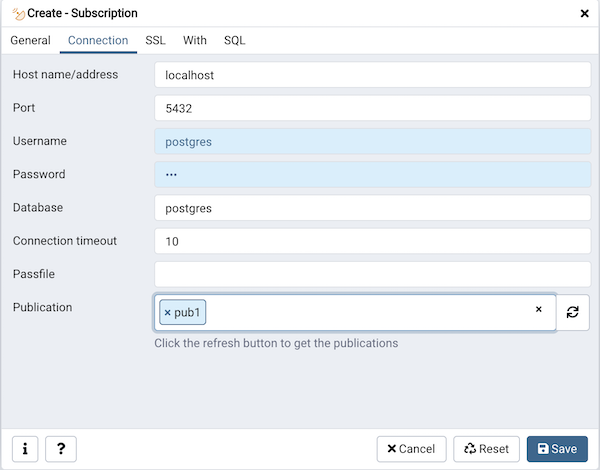
Task: Click the Create - Subscription title icon
Action: pyautogui.click(x=18, y=14)
